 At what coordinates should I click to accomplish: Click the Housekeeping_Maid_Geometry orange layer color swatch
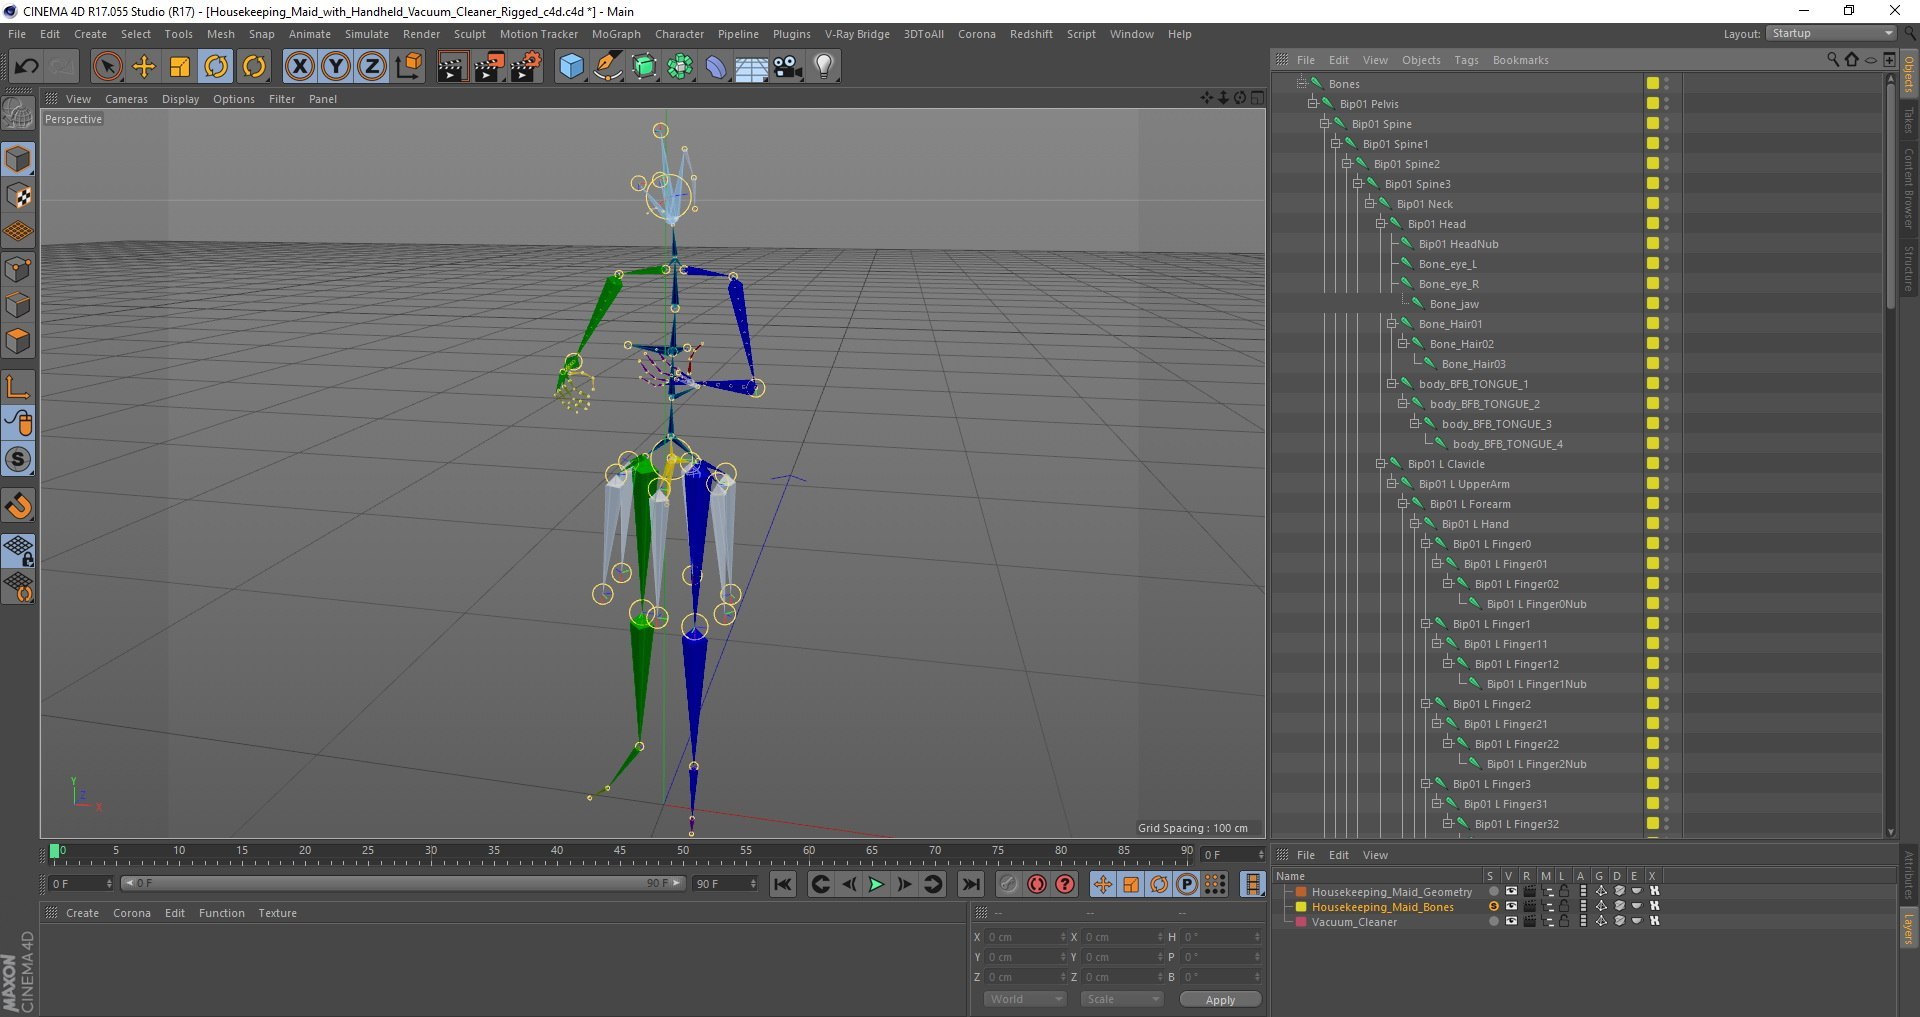coord(1301,891)
